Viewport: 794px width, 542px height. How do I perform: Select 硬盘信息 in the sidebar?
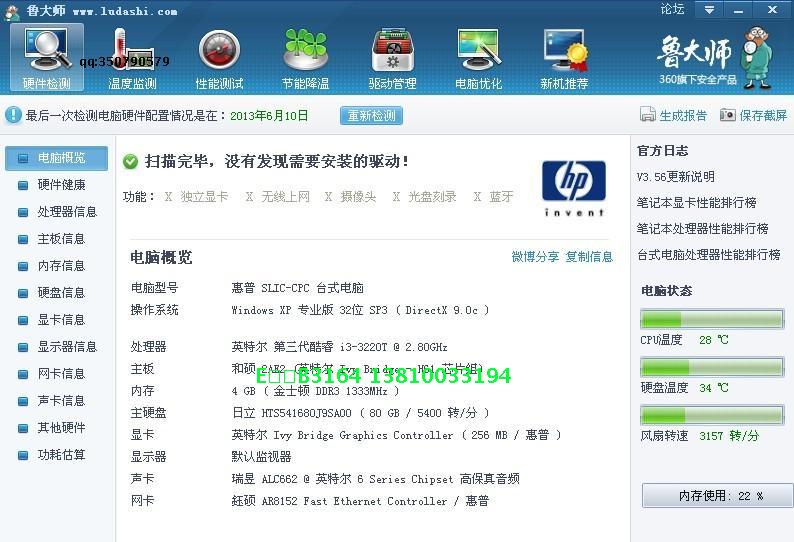pos(61,293)
